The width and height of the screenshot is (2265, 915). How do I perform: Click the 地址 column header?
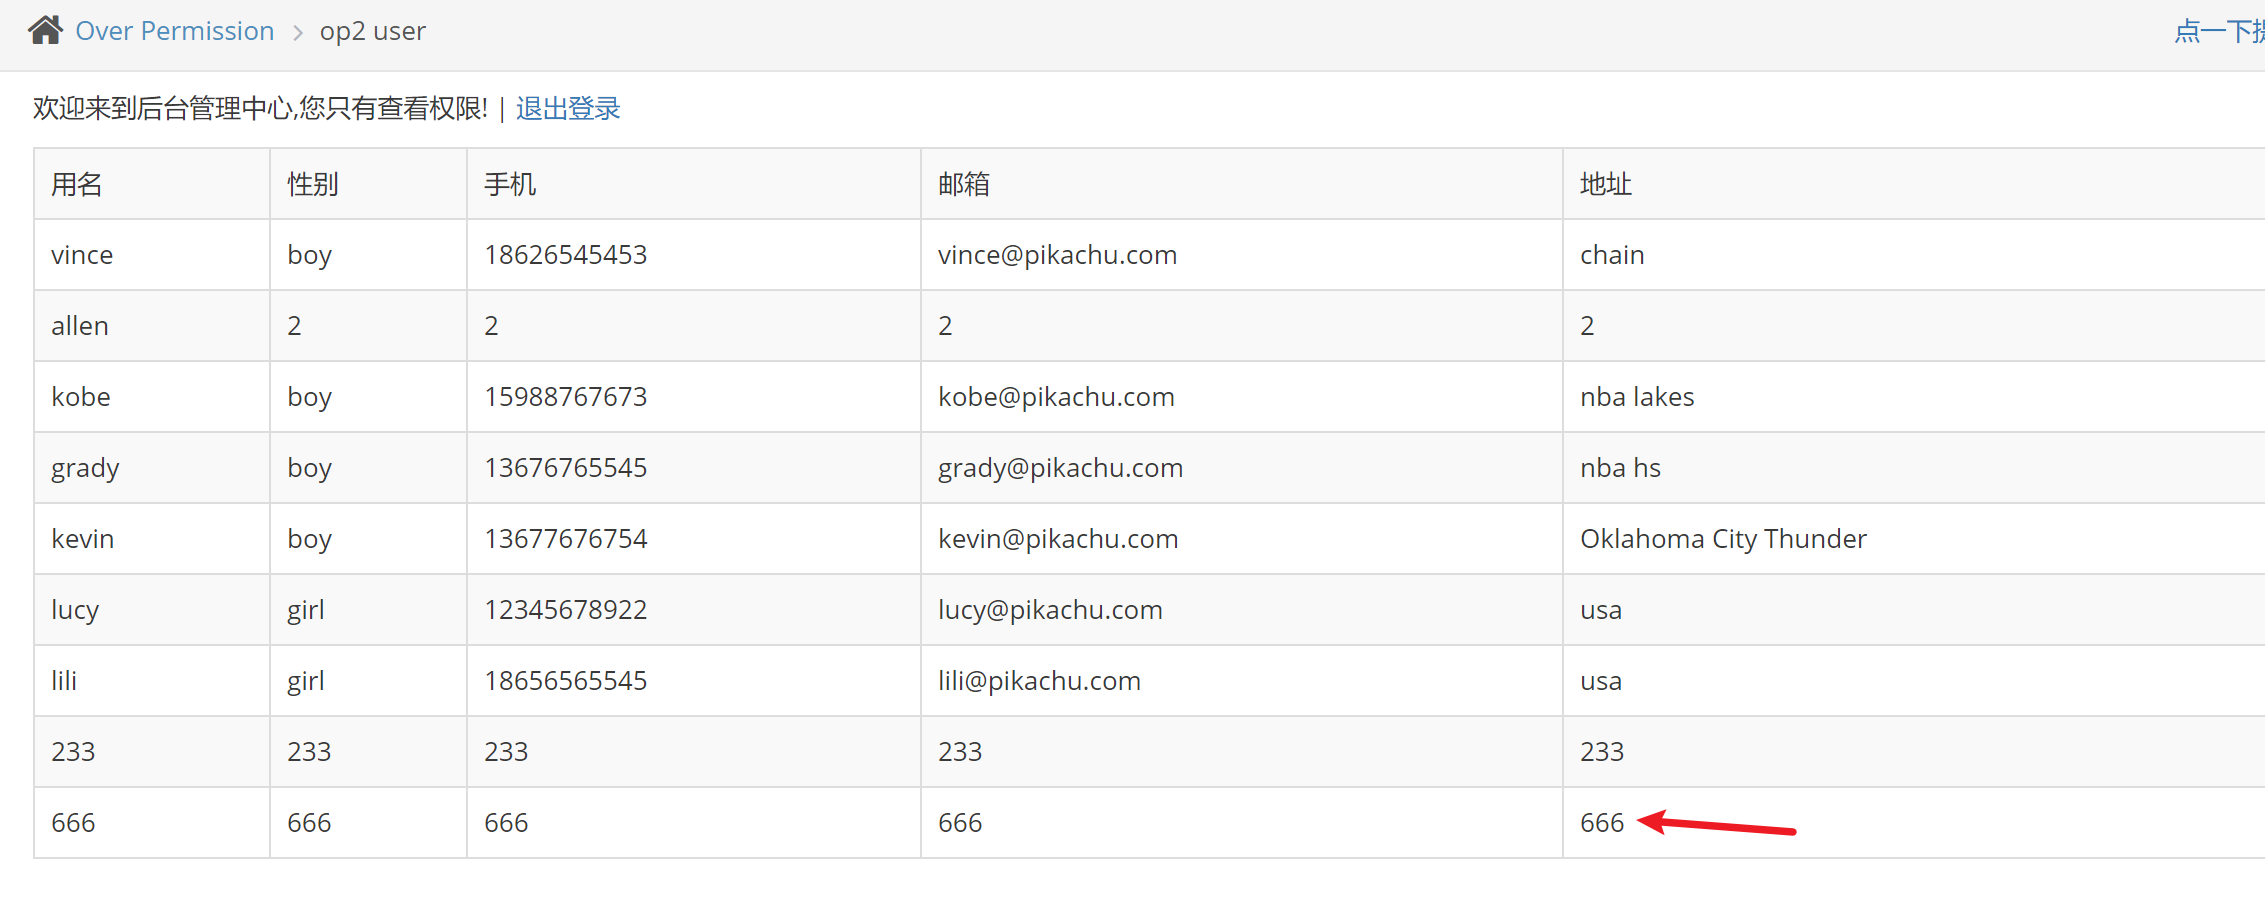tap(1605, 184)
